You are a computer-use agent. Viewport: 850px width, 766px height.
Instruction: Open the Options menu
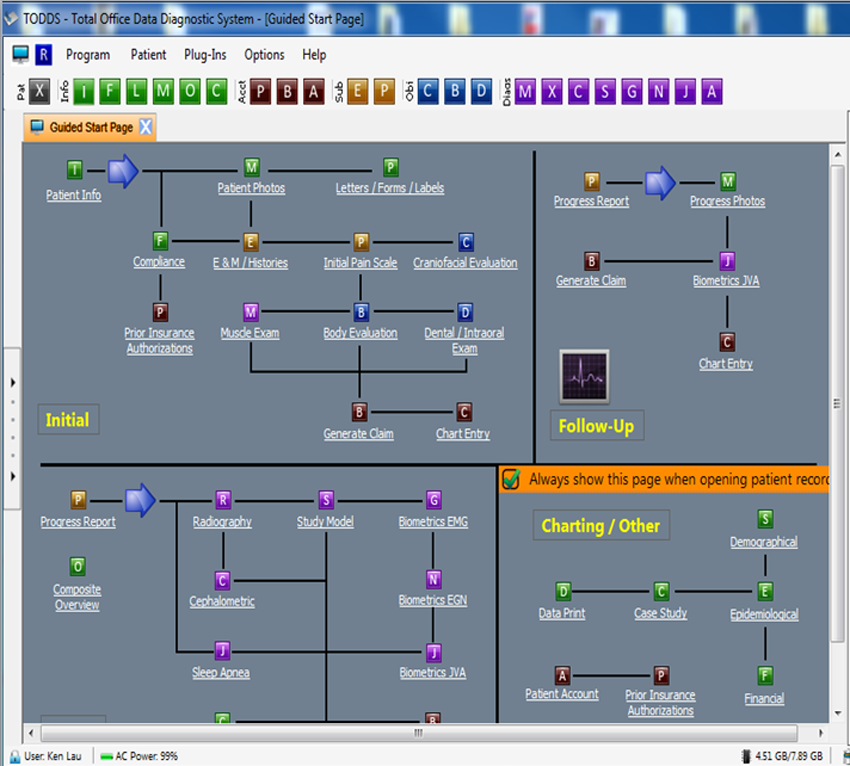pyautogui.click(x=264, y=55)
